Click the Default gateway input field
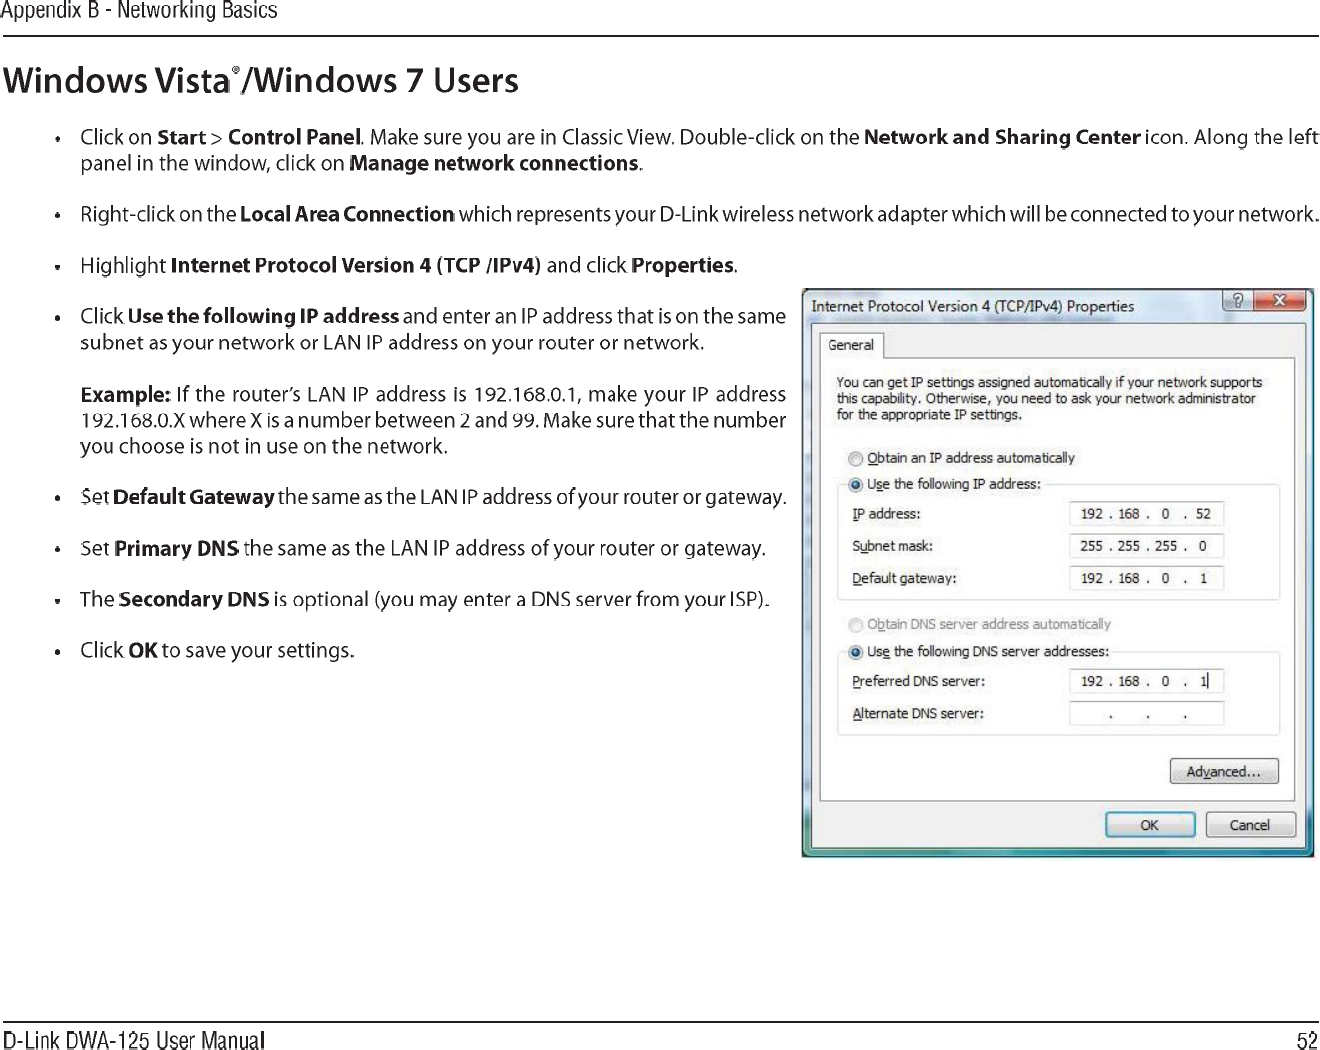The height and width of the screenshot is (1050, 1320). click(1146, 578)
